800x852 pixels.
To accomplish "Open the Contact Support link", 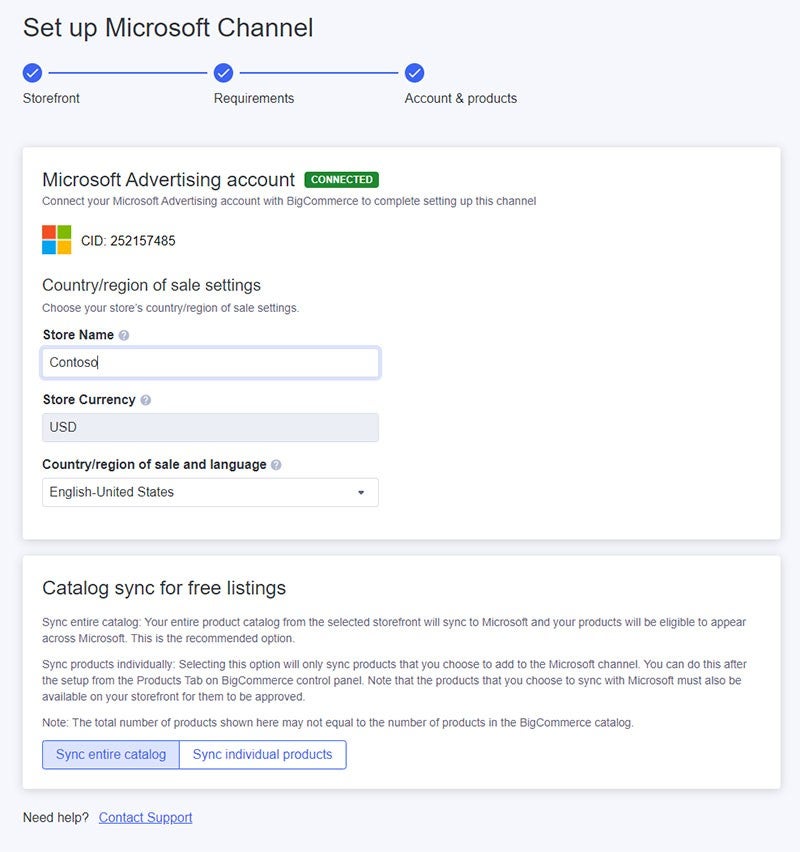I will tap(145, 817).
